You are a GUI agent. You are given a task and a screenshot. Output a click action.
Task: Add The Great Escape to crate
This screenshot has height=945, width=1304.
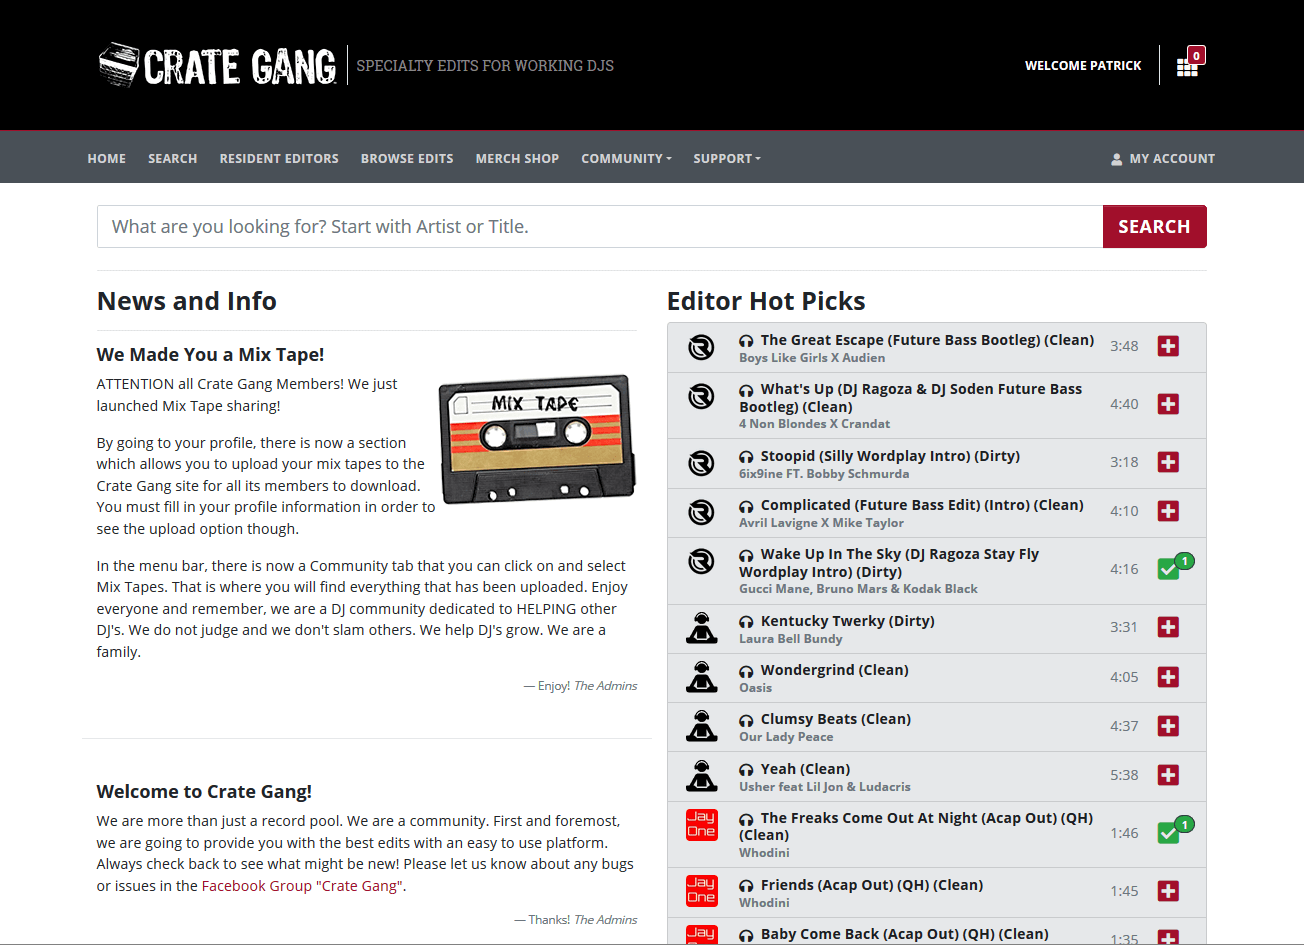tap(1168, 346)
